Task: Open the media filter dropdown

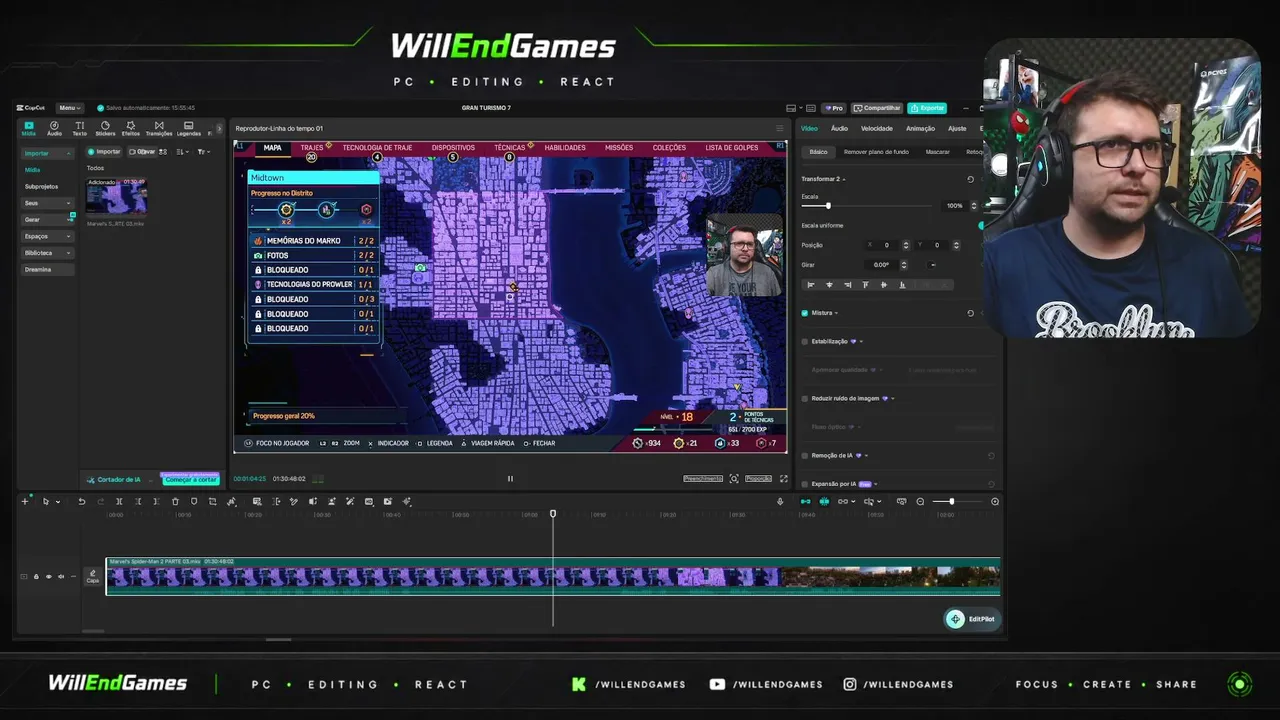Action: click(x=203, y=152)
